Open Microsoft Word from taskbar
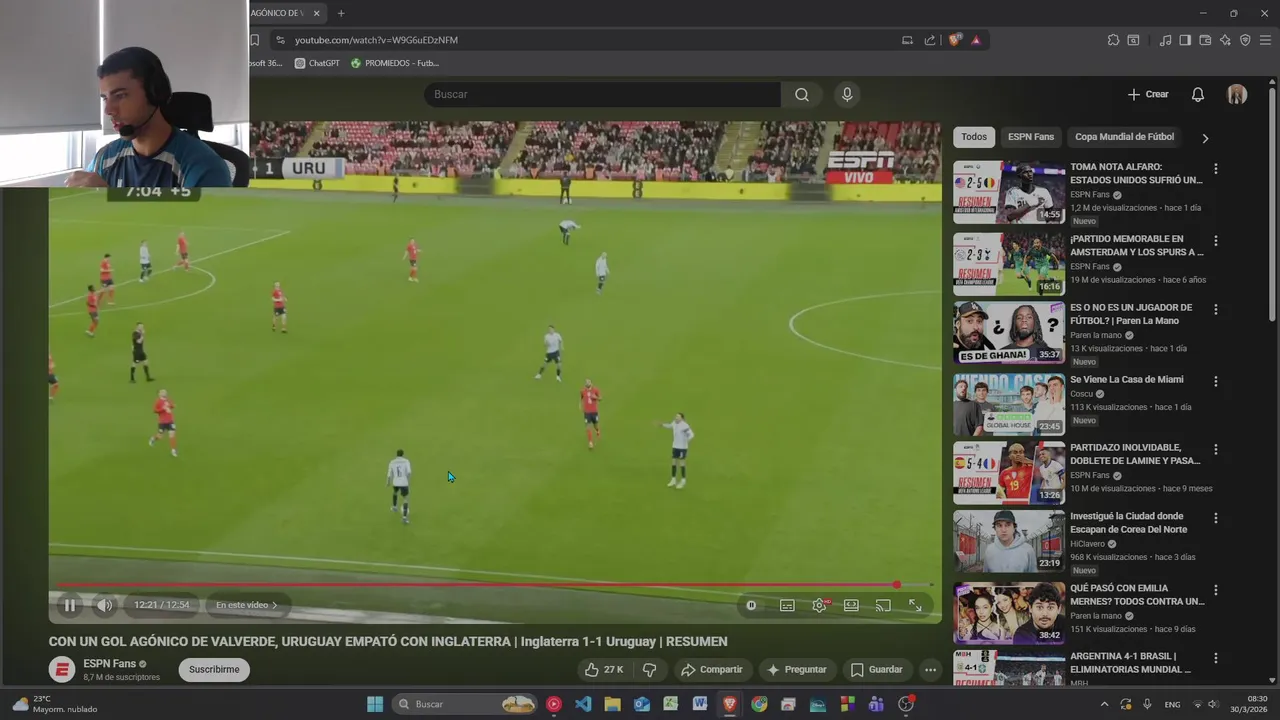This screenshot has height=720, width=1280. [x=700, y=704]
